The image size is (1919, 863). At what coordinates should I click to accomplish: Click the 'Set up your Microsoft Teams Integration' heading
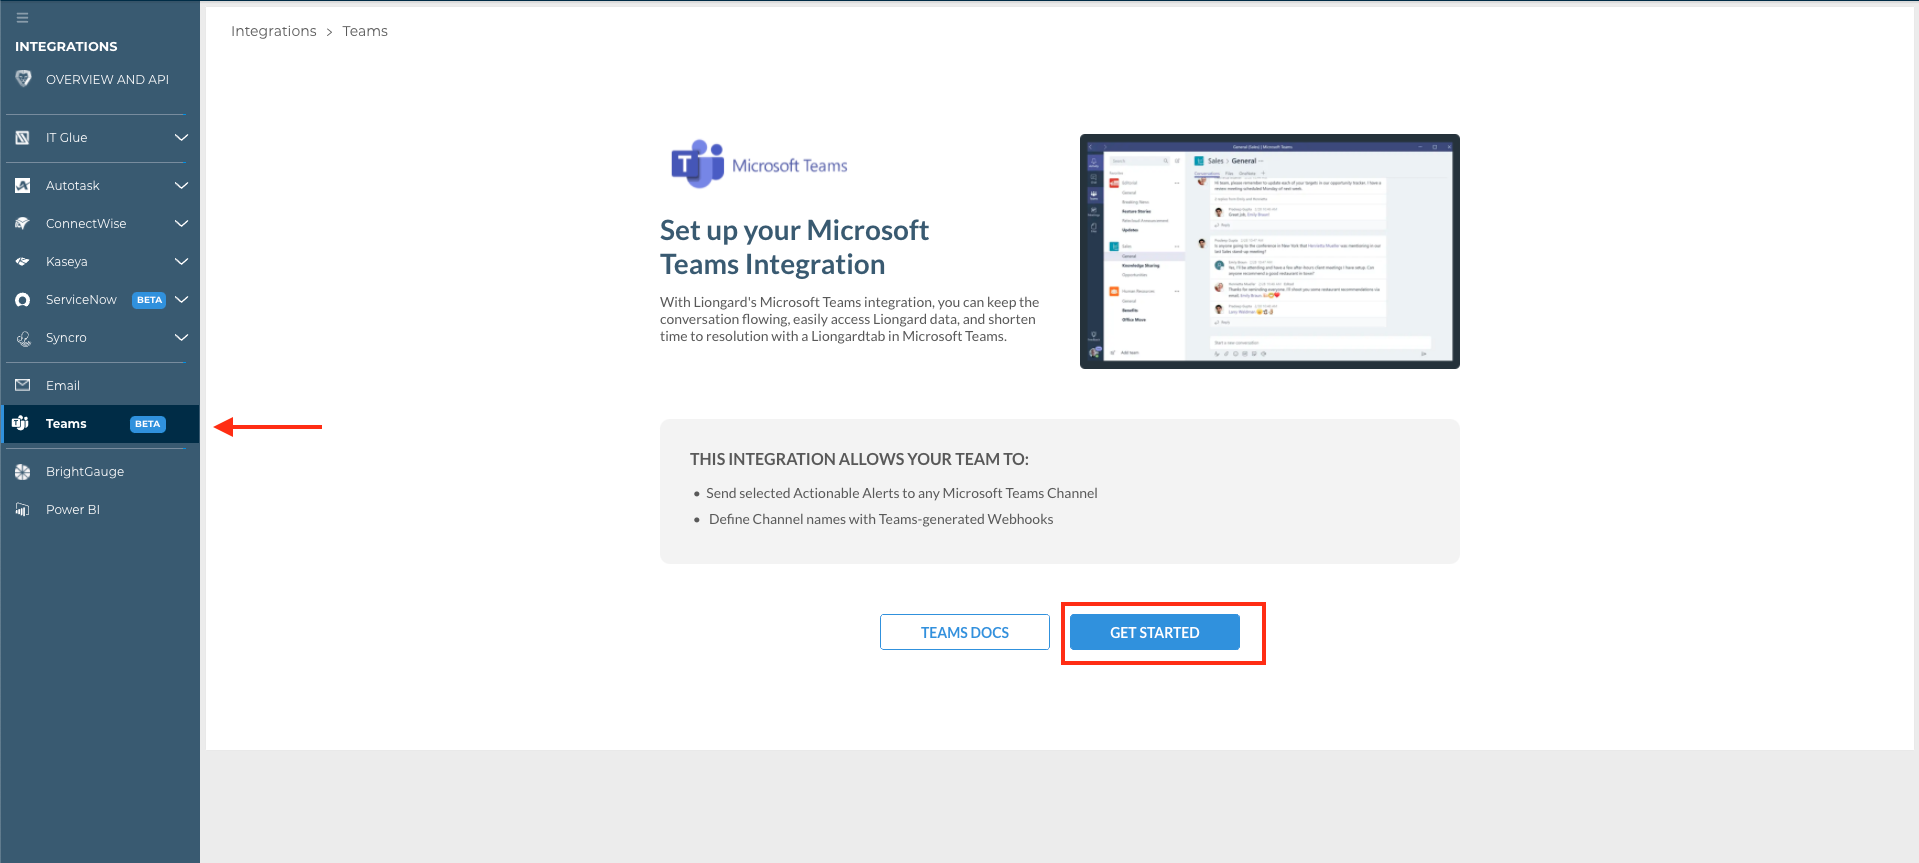click(x=794, y=247)
